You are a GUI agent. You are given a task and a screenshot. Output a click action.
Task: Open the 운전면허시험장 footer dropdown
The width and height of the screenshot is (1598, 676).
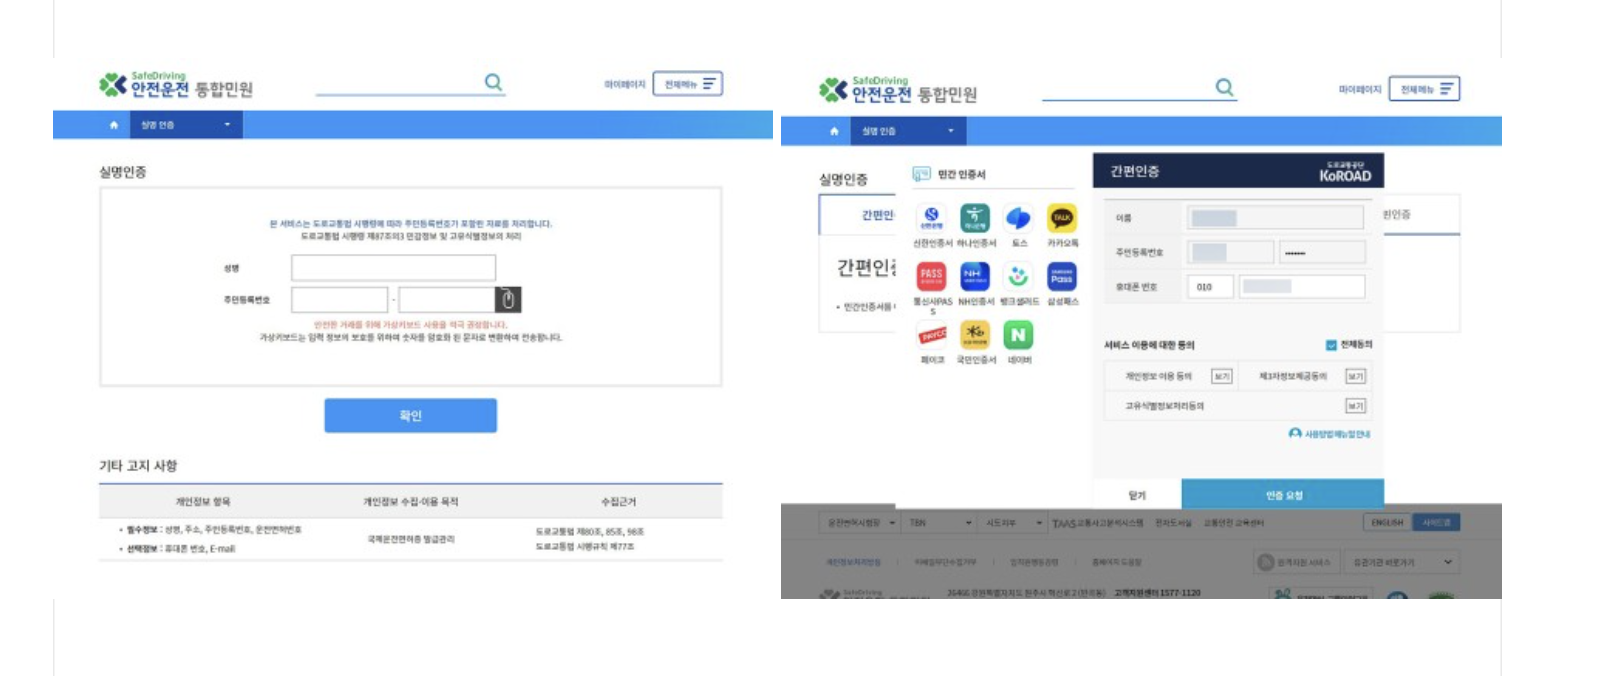(x=859, y=523)
